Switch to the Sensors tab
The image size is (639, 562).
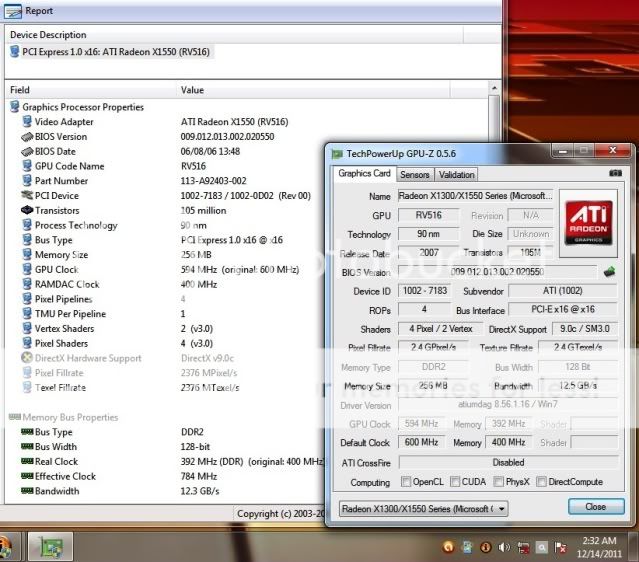coord(414,175)
